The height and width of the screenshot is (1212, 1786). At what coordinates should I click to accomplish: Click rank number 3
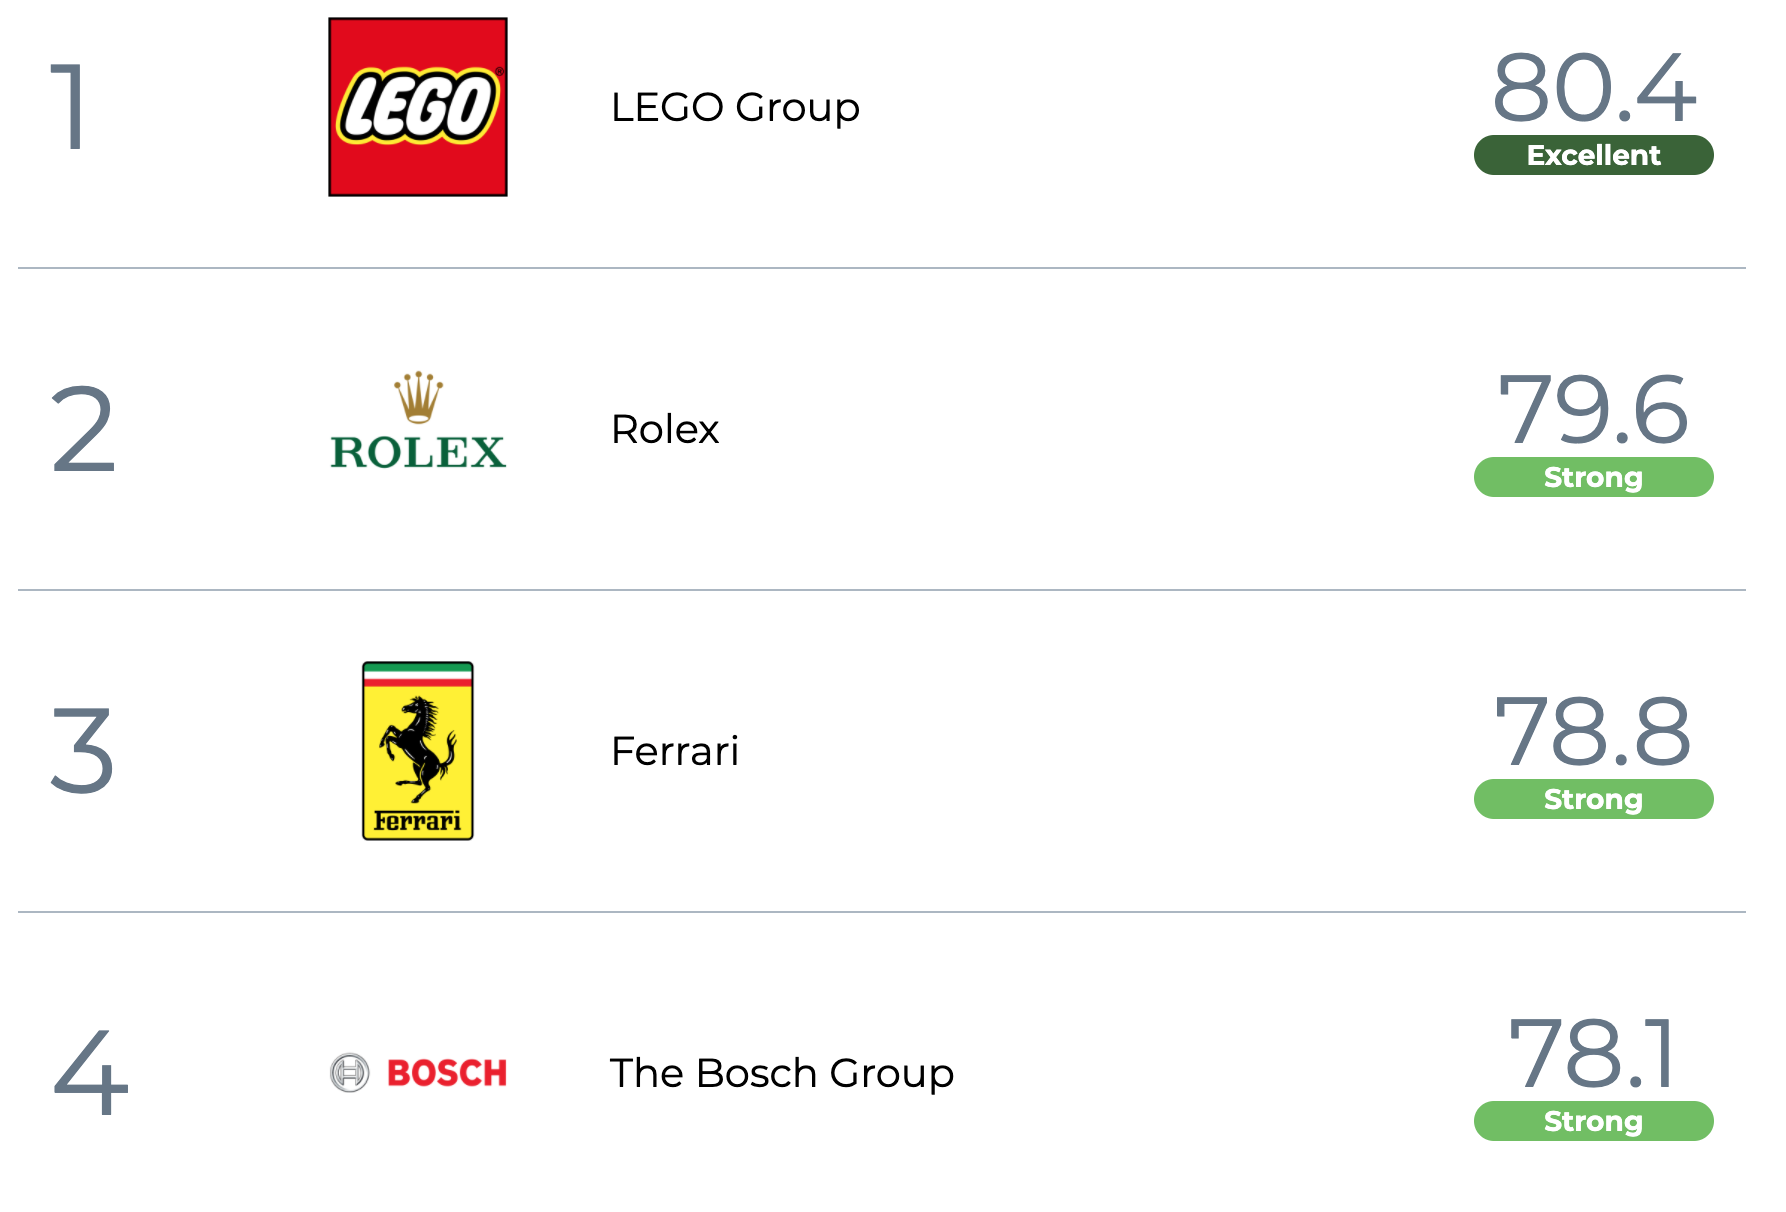click(x=83, y=751)
